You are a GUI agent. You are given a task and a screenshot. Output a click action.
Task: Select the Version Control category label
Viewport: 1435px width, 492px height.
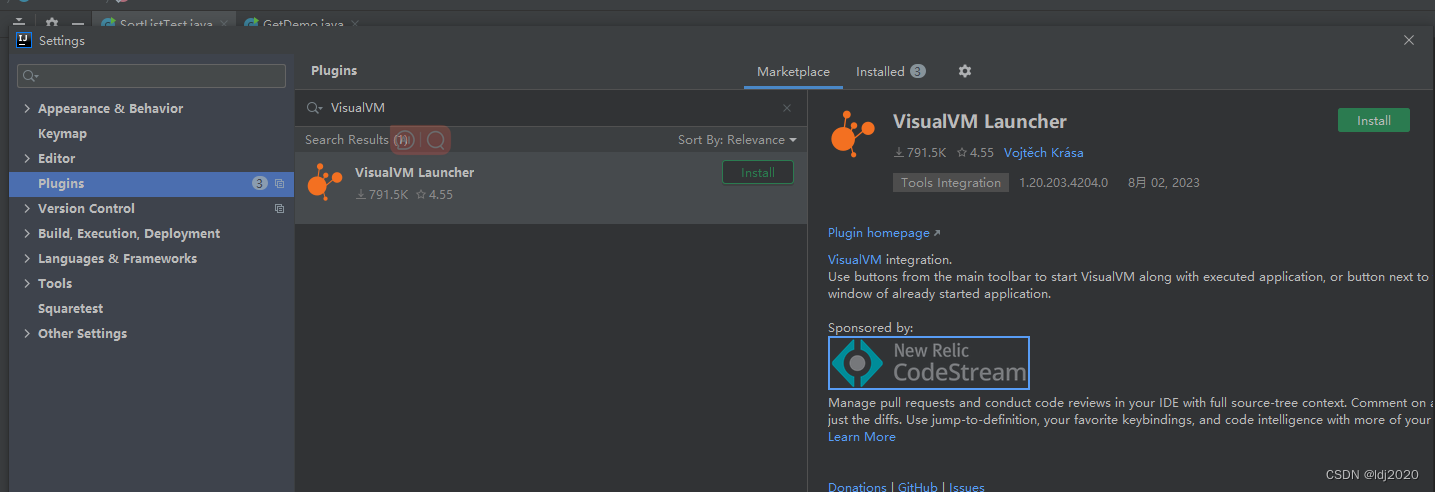point(86,209)
